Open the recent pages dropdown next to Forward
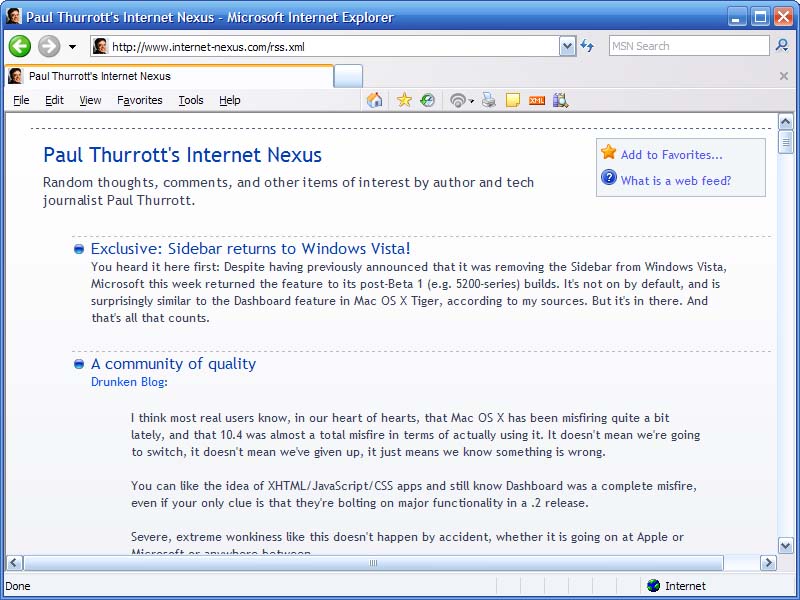Image resolution: width=800 pixels, height=600 pixels. tap(72, 46)
